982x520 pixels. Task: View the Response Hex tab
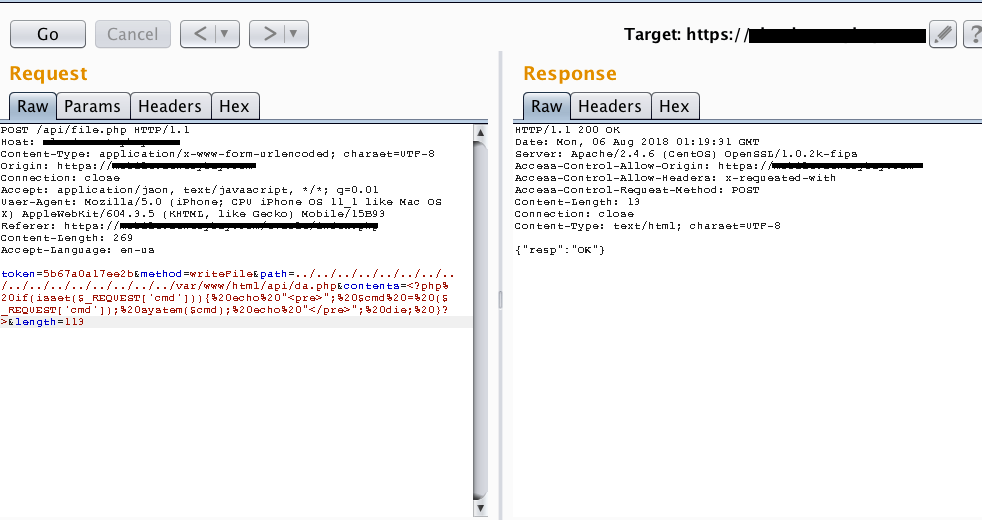click(674, 106)
